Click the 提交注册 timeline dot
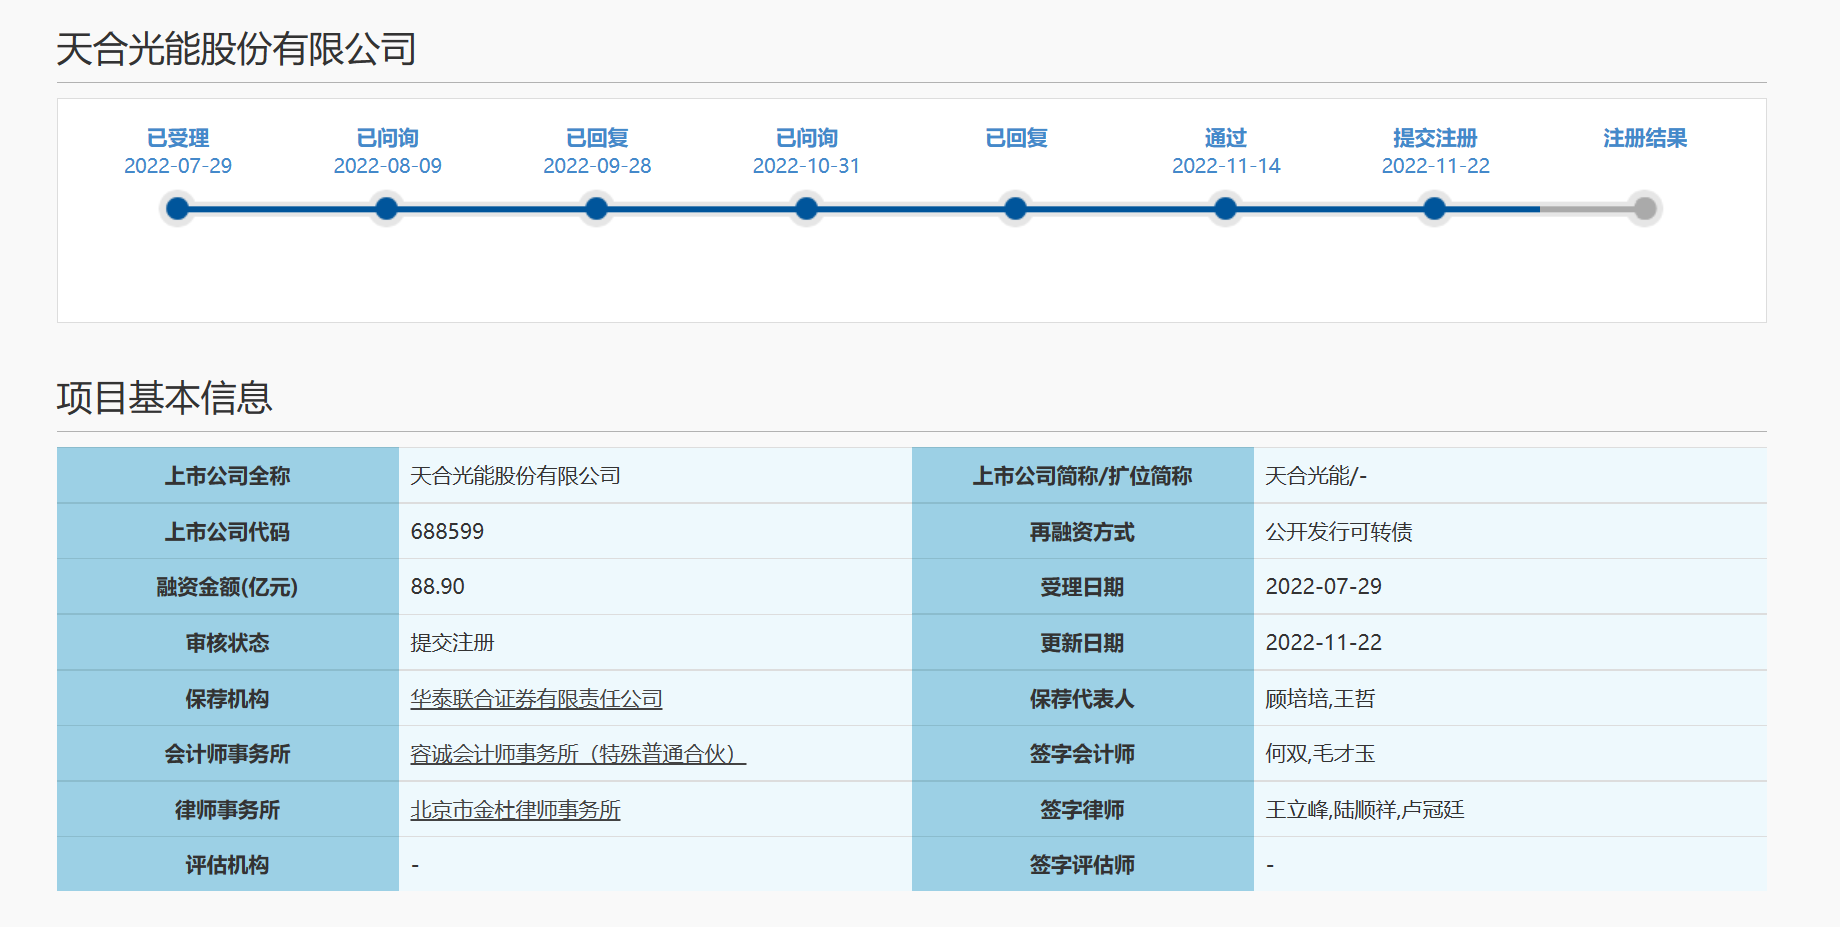 coord(1435,209)
